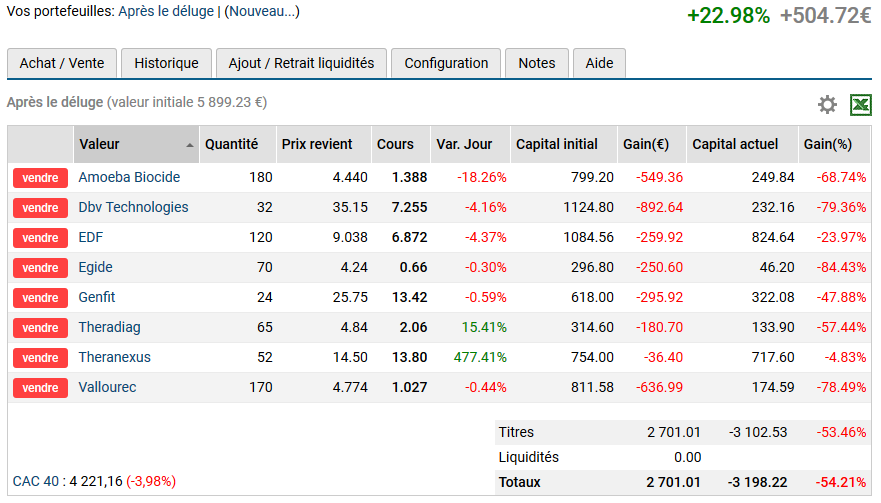Viewport: 881px width, 503px height.
Task: Open the Vallourec stock link
Action: pos(107,387)
